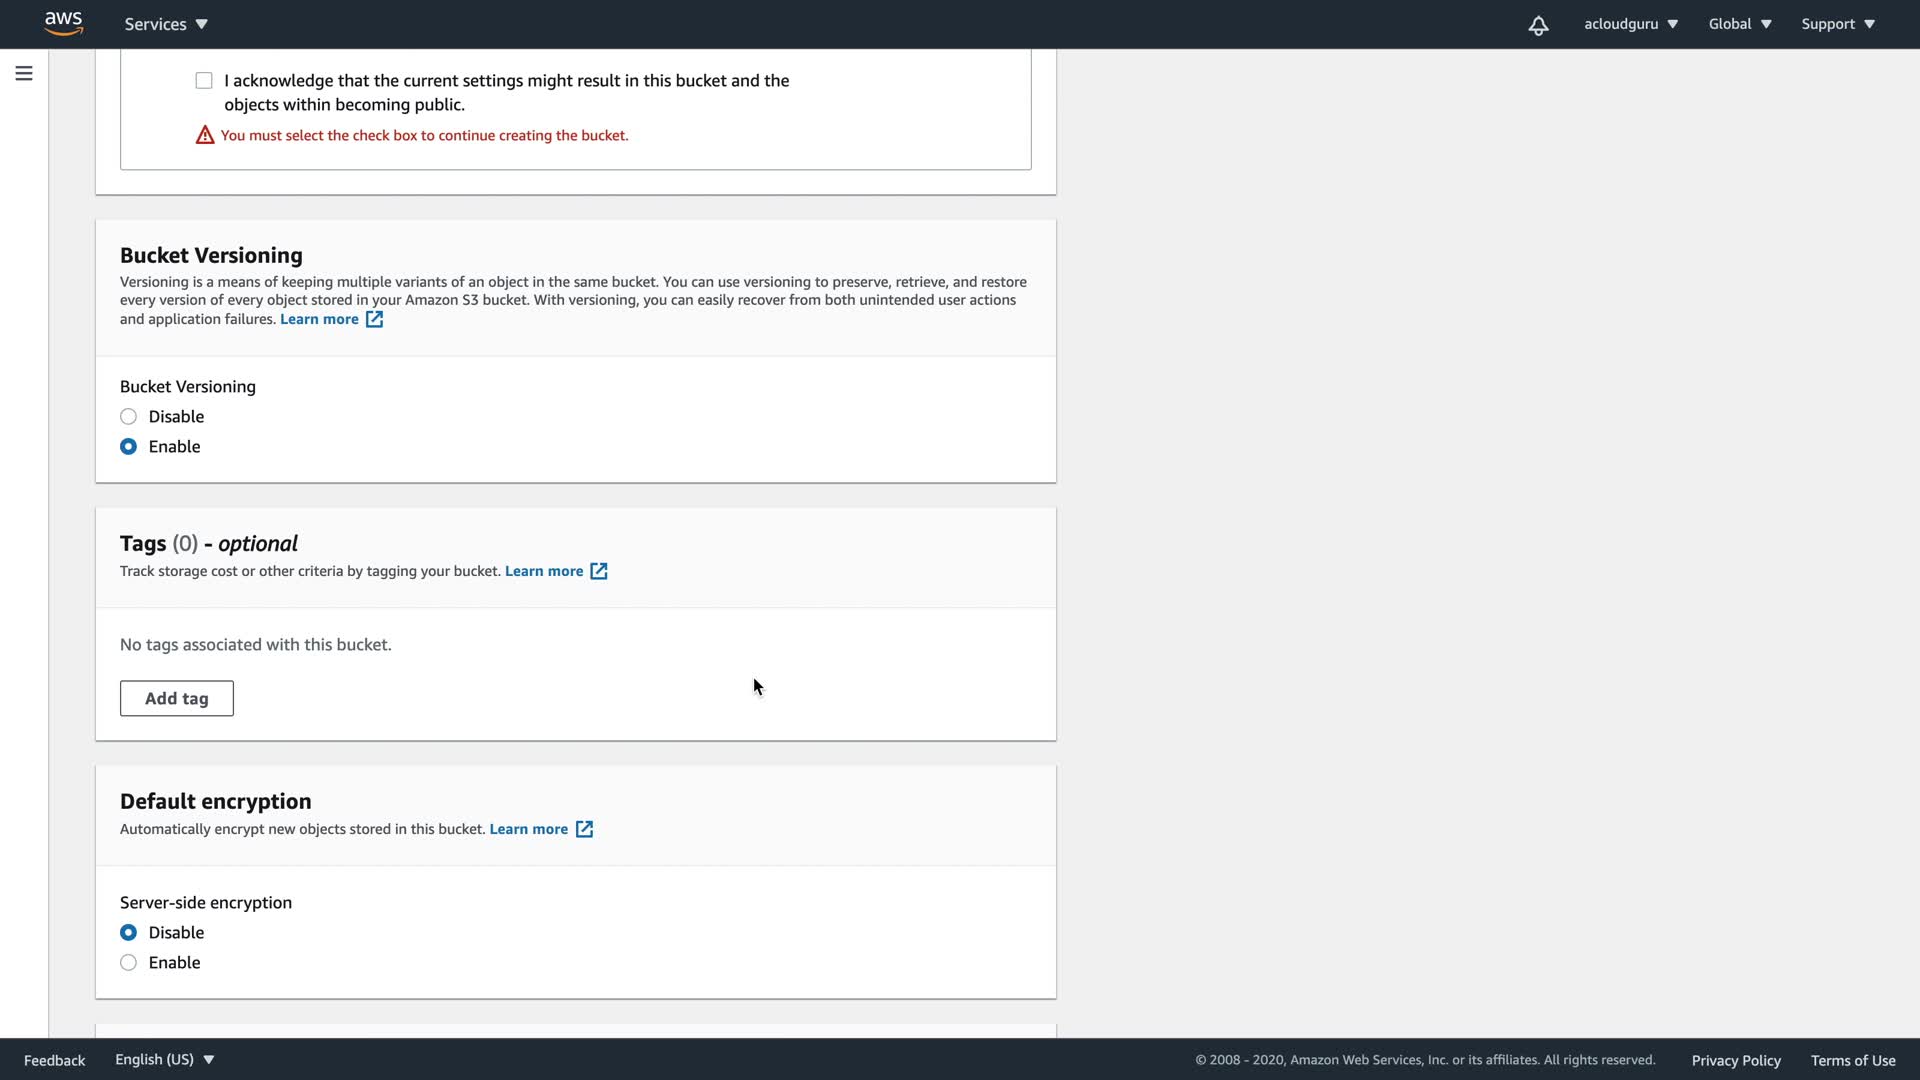This screenshot has width=1920, height=1080.
Task: Open English (US) language selector
Action: (164, 1060)
